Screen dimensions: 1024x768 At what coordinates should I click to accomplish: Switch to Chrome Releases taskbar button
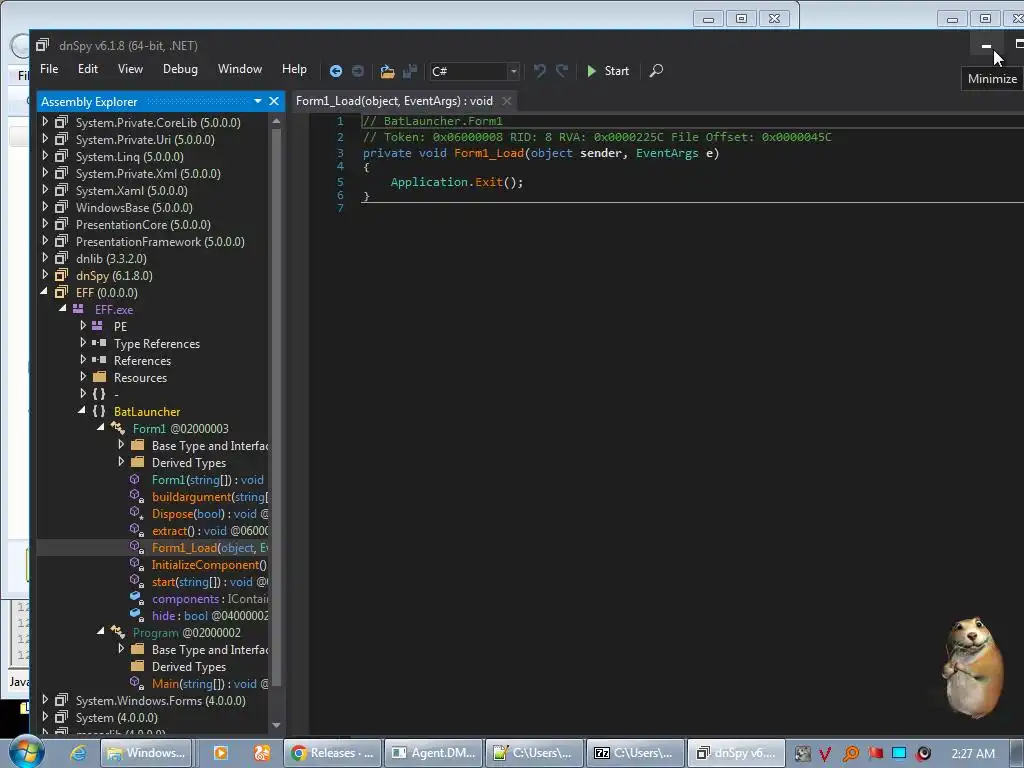[332, 753]
